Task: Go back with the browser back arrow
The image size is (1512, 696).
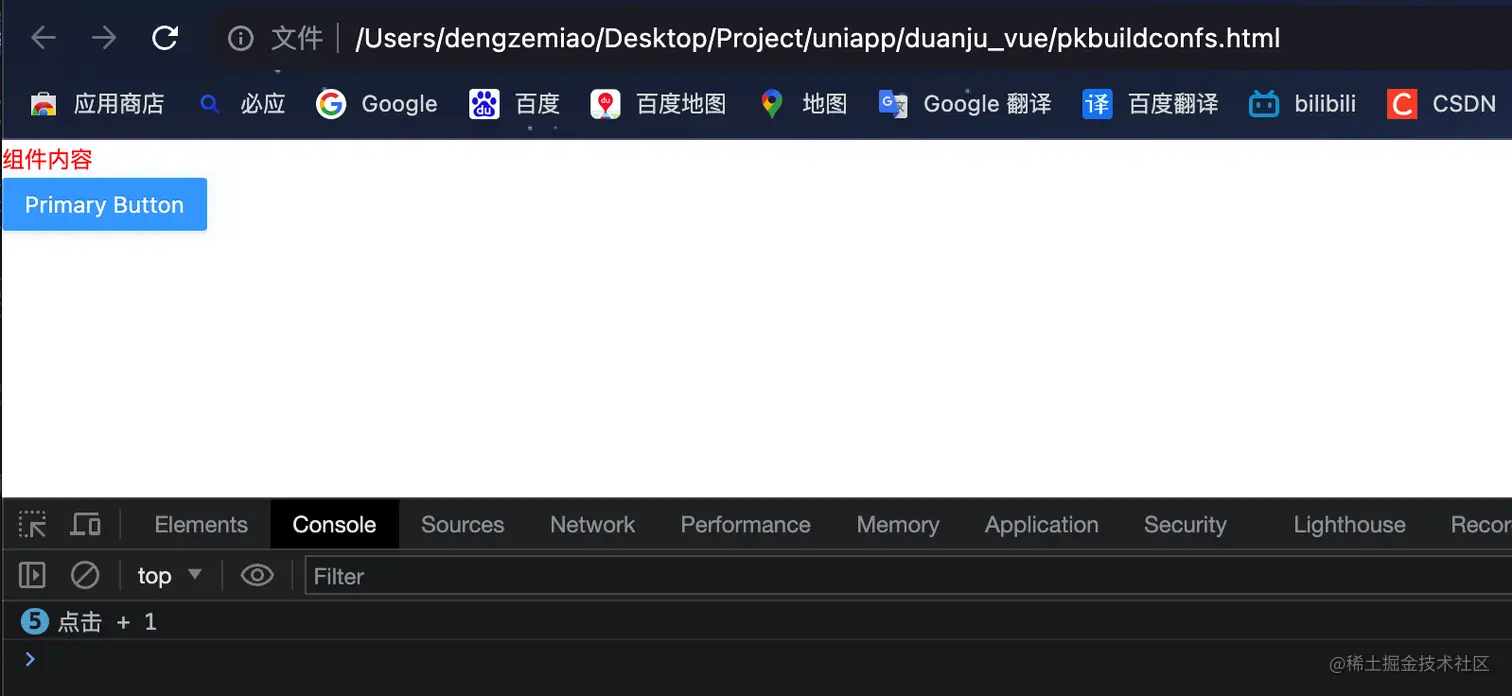Action: coord(43,38)
